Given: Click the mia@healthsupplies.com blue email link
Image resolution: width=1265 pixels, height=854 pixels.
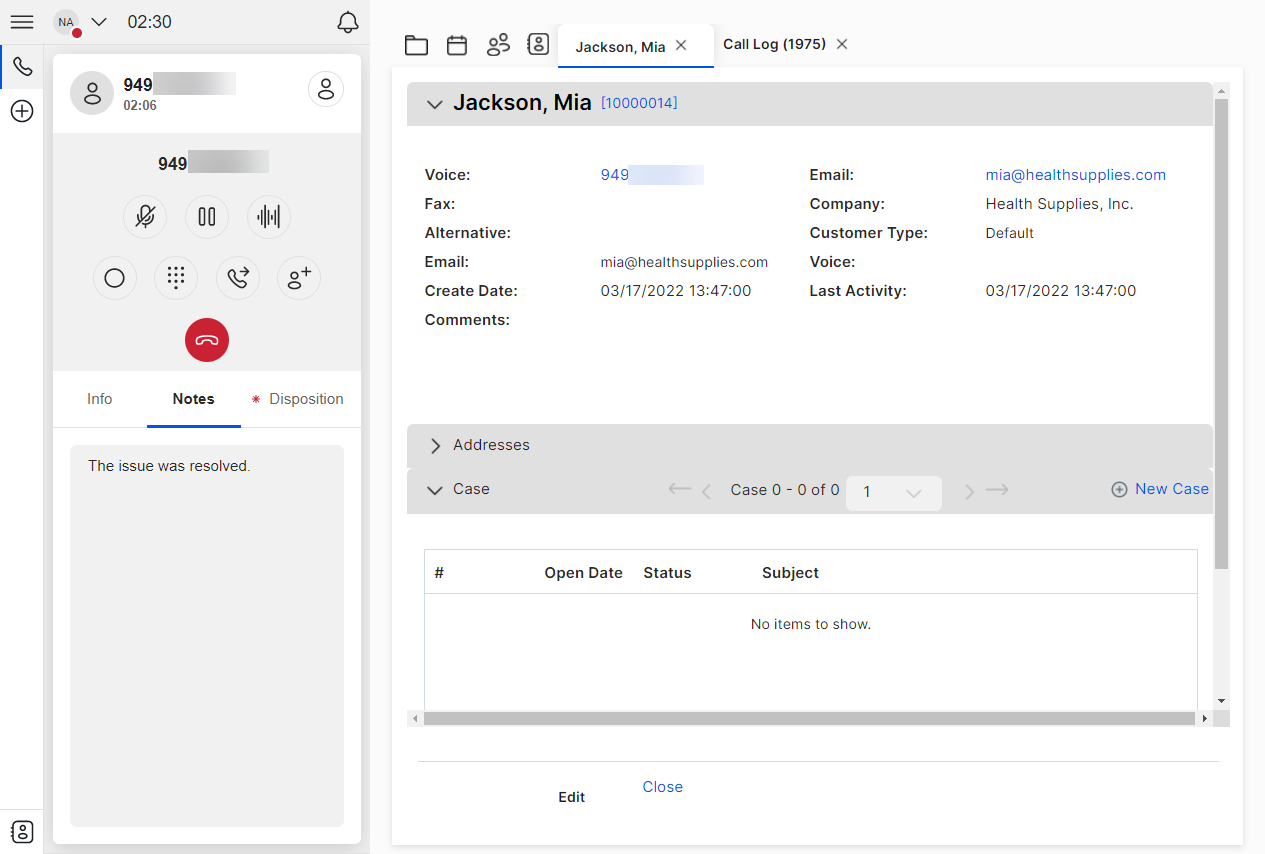Looking at the screenshot, I should [x=1076, y=175].
